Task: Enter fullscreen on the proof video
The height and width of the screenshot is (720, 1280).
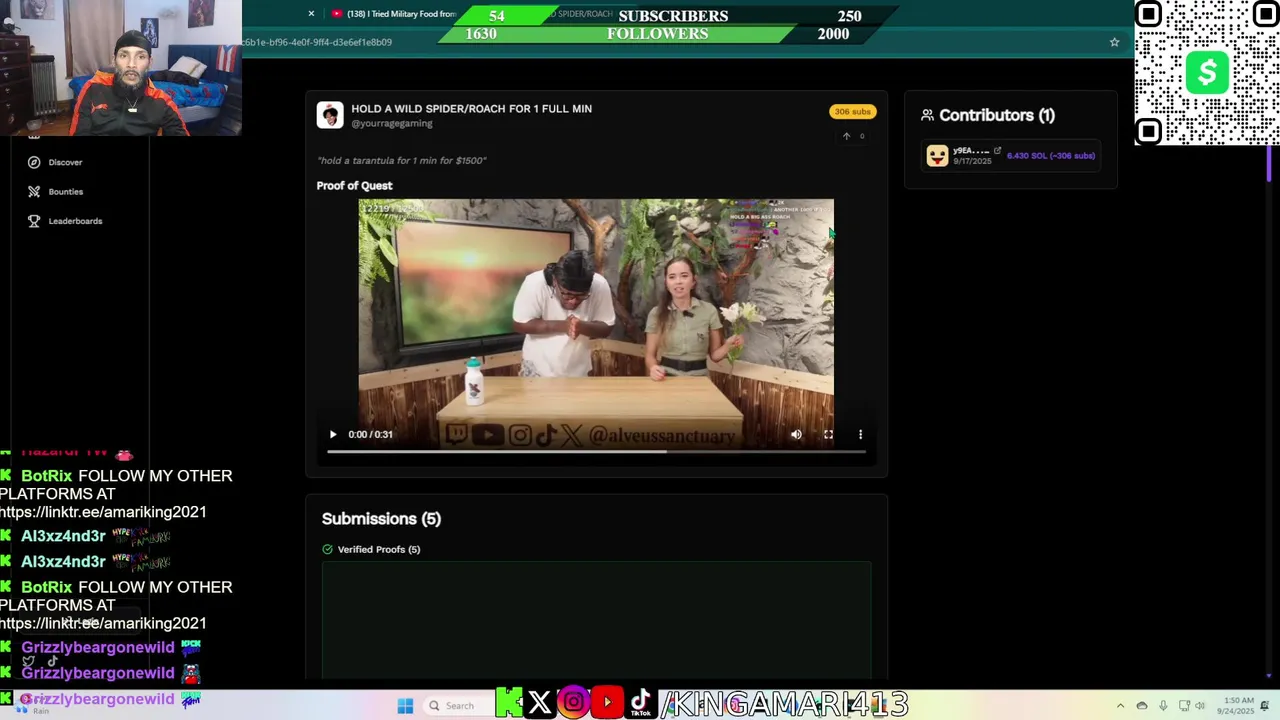Action: pos(828,434)
